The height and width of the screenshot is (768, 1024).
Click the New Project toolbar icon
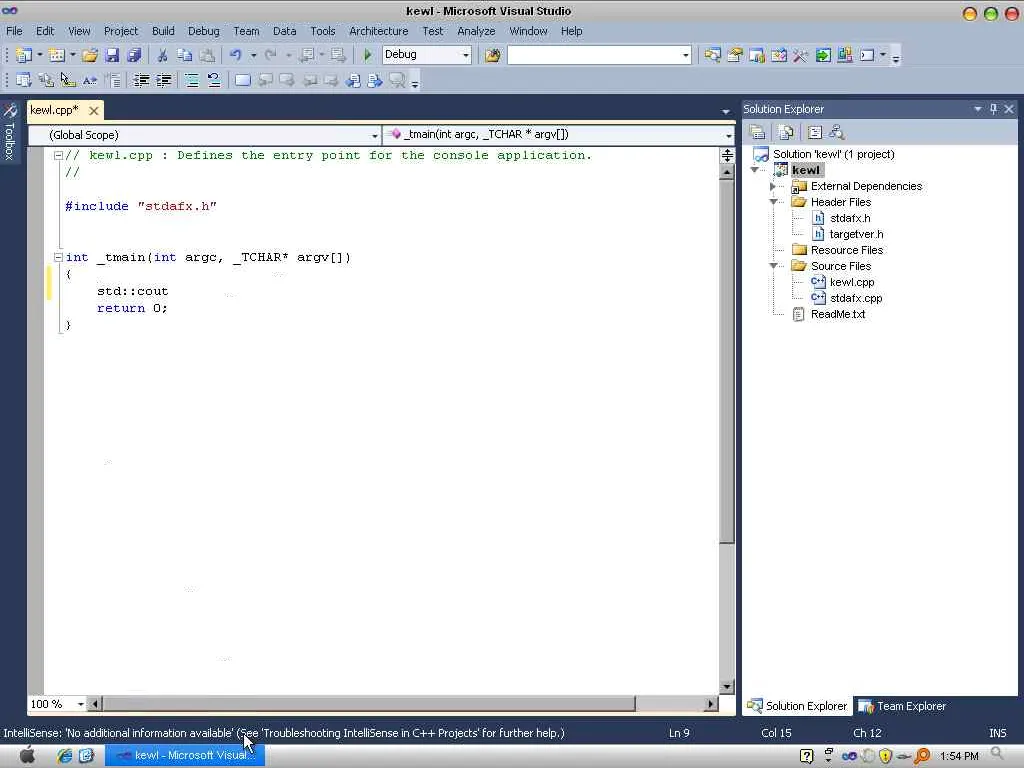pos(23,55)
